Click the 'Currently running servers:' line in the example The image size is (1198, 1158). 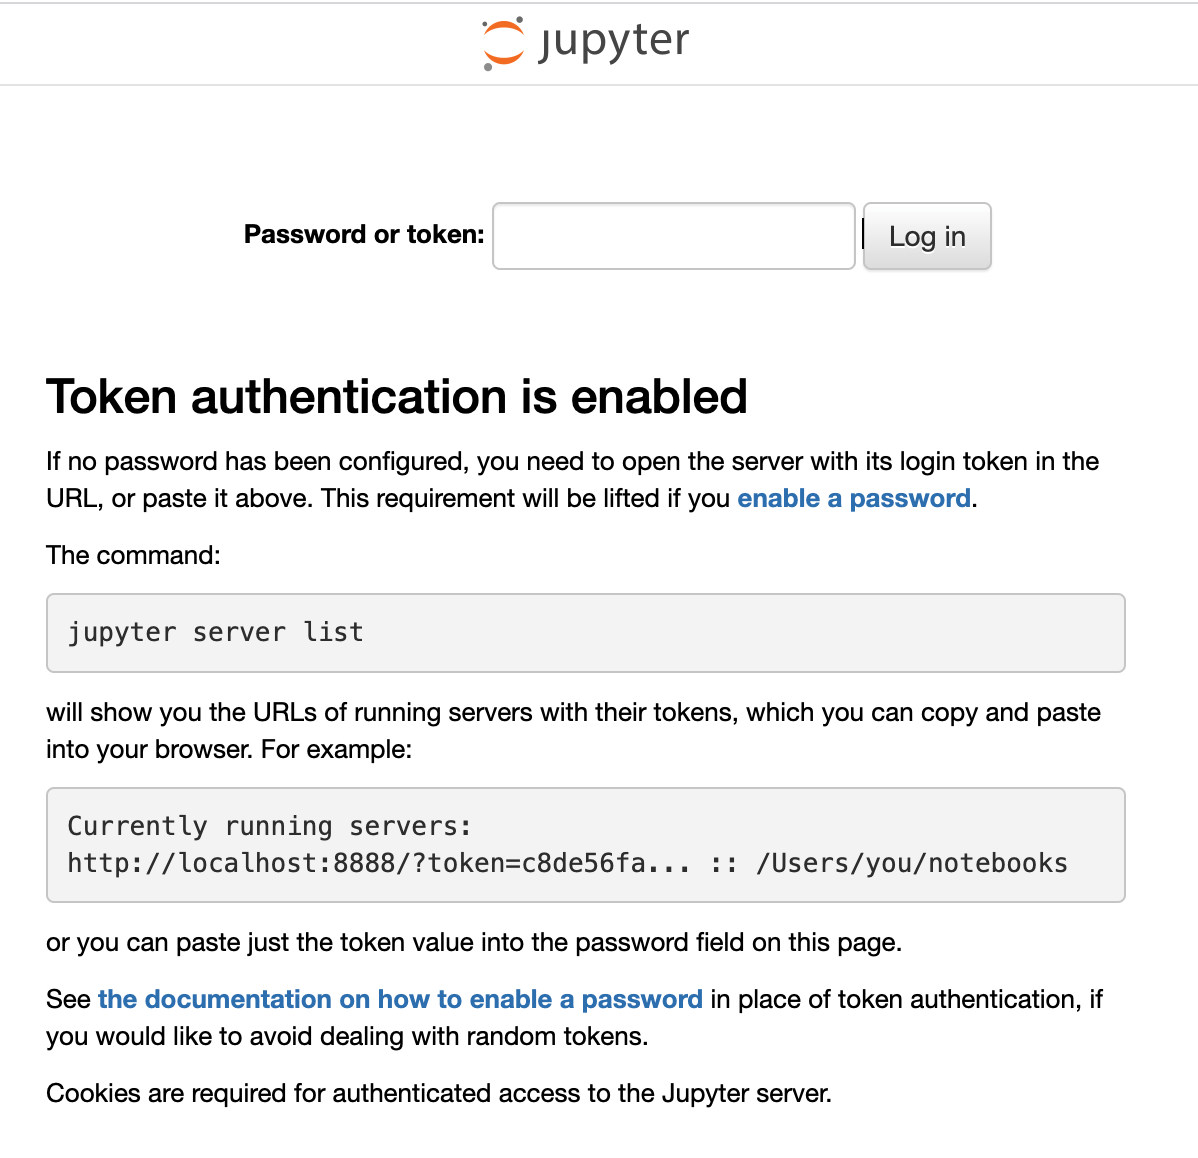[269, 826]
